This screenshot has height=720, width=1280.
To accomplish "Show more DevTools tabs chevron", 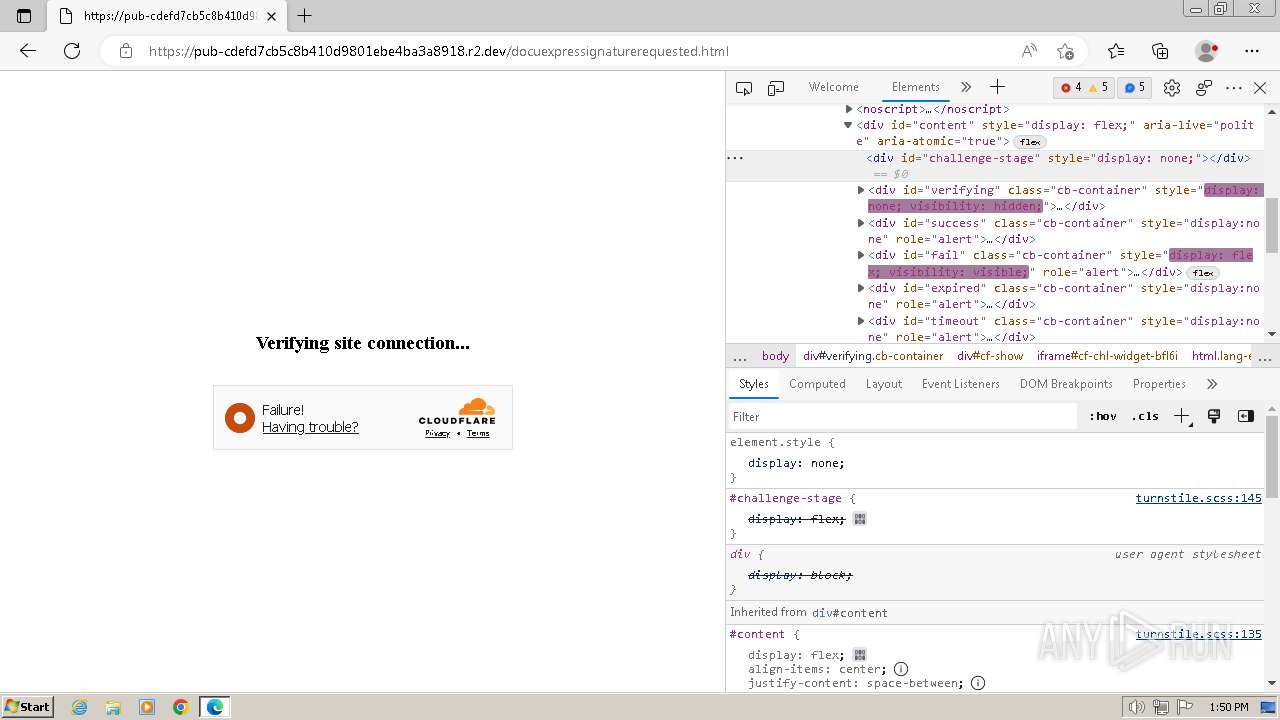I will [966, 88].
